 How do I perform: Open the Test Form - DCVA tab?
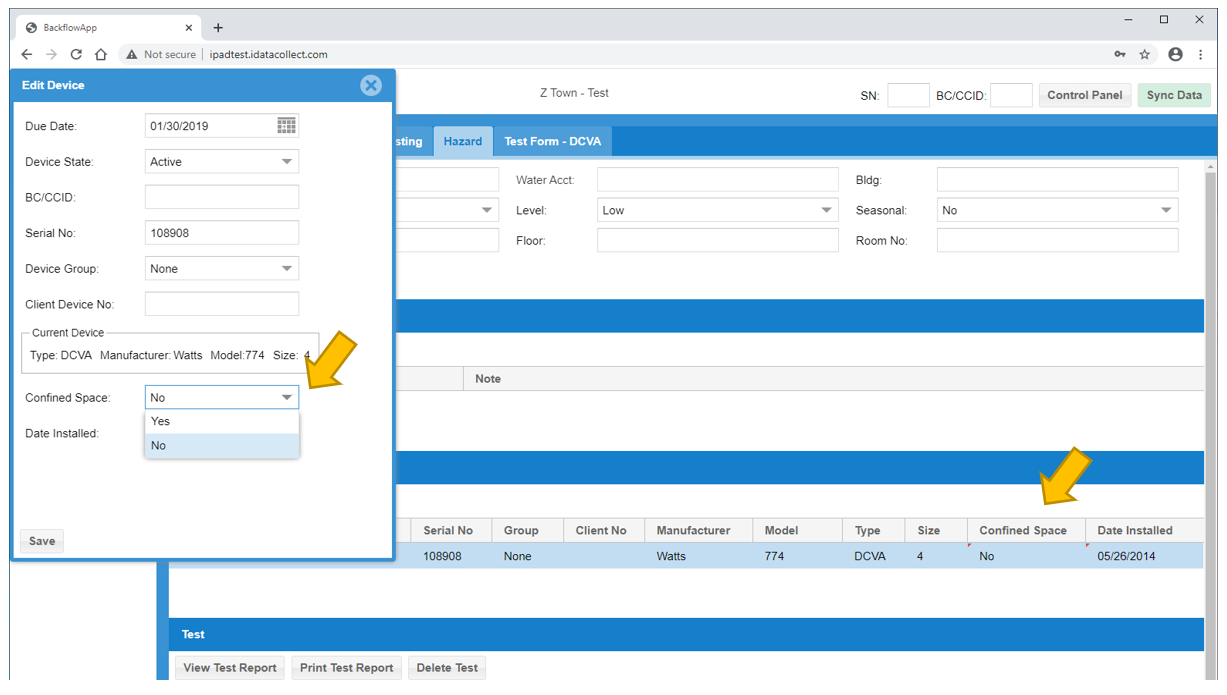552,141
